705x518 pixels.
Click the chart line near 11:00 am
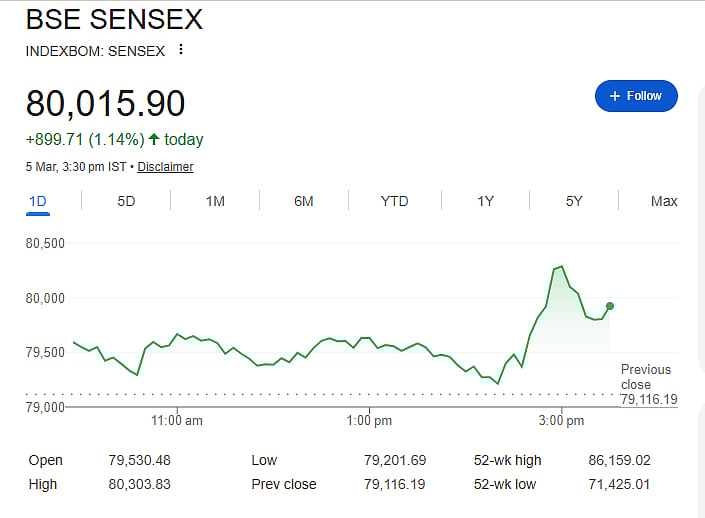178,335
